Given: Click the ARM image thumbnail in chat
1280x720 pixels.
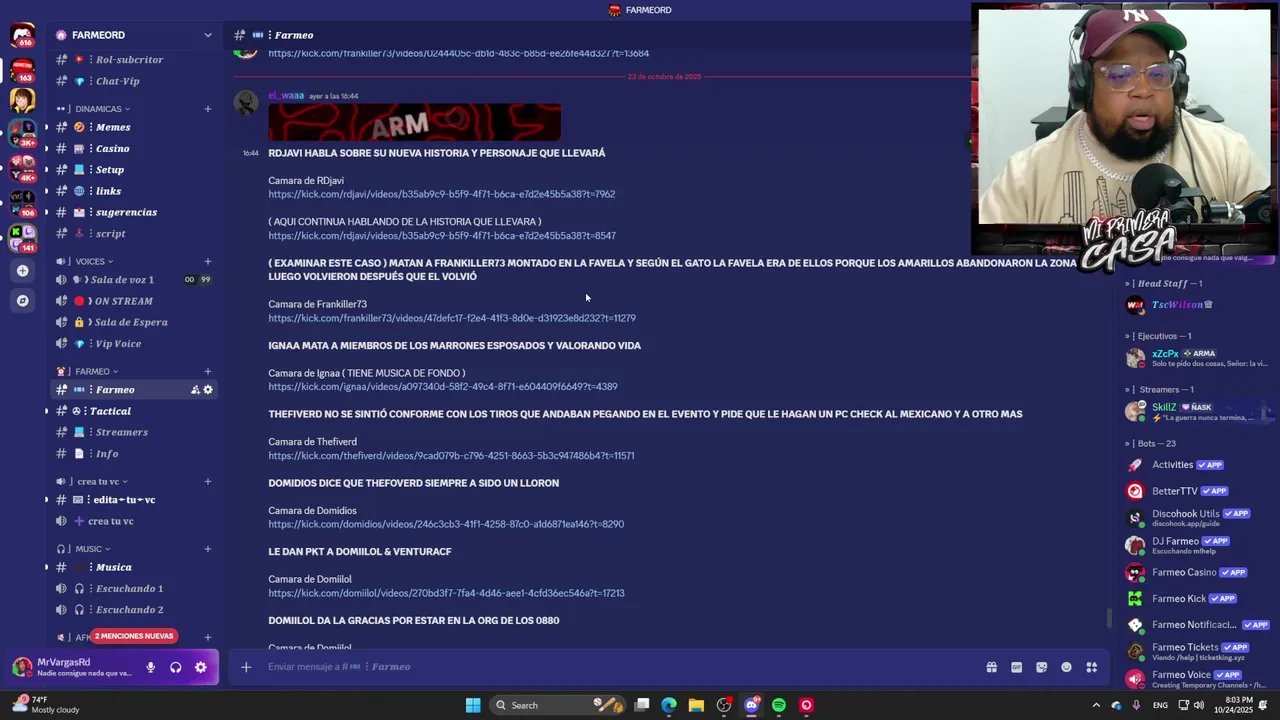Looking at the screenshot, I should (414, 122).
